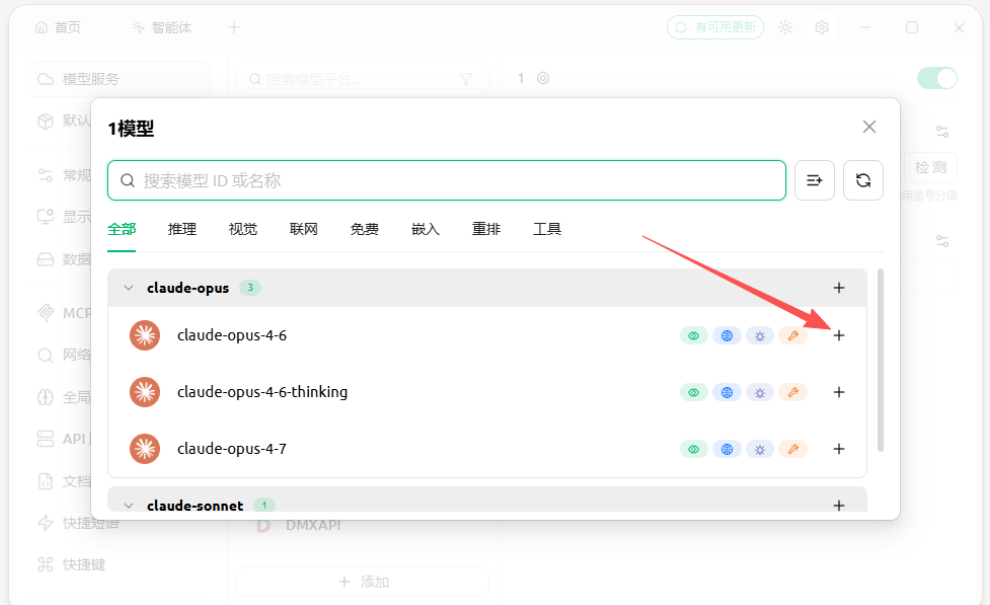The height and width of the screenshot is (605, 990).
Task: Add a new tab with plus icon
Action: point(234,28)
